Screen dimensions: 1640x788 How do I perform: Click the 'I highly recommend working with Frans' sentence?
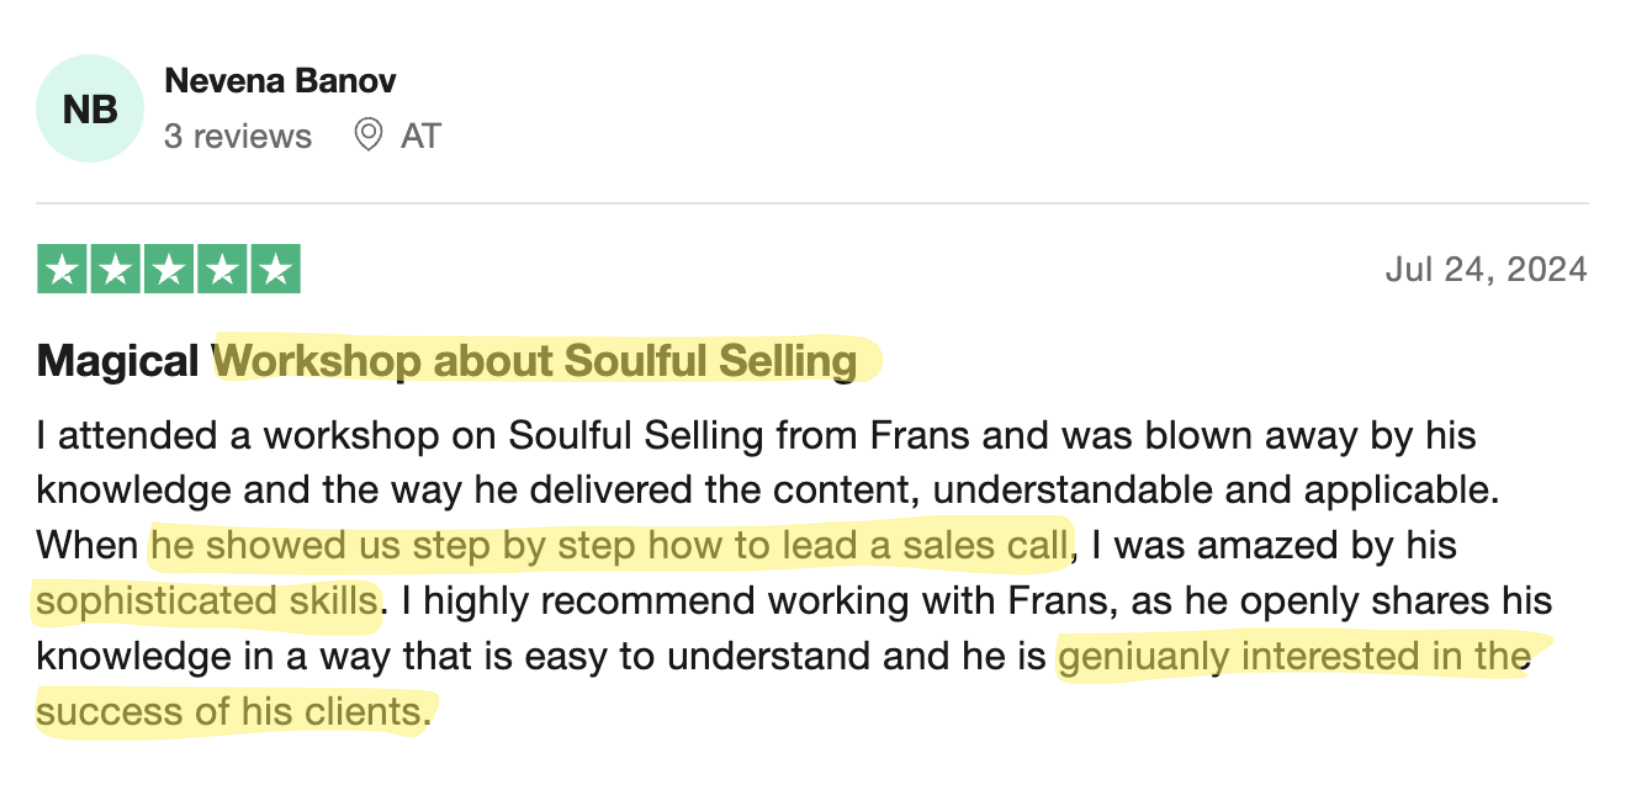(755, 601)
